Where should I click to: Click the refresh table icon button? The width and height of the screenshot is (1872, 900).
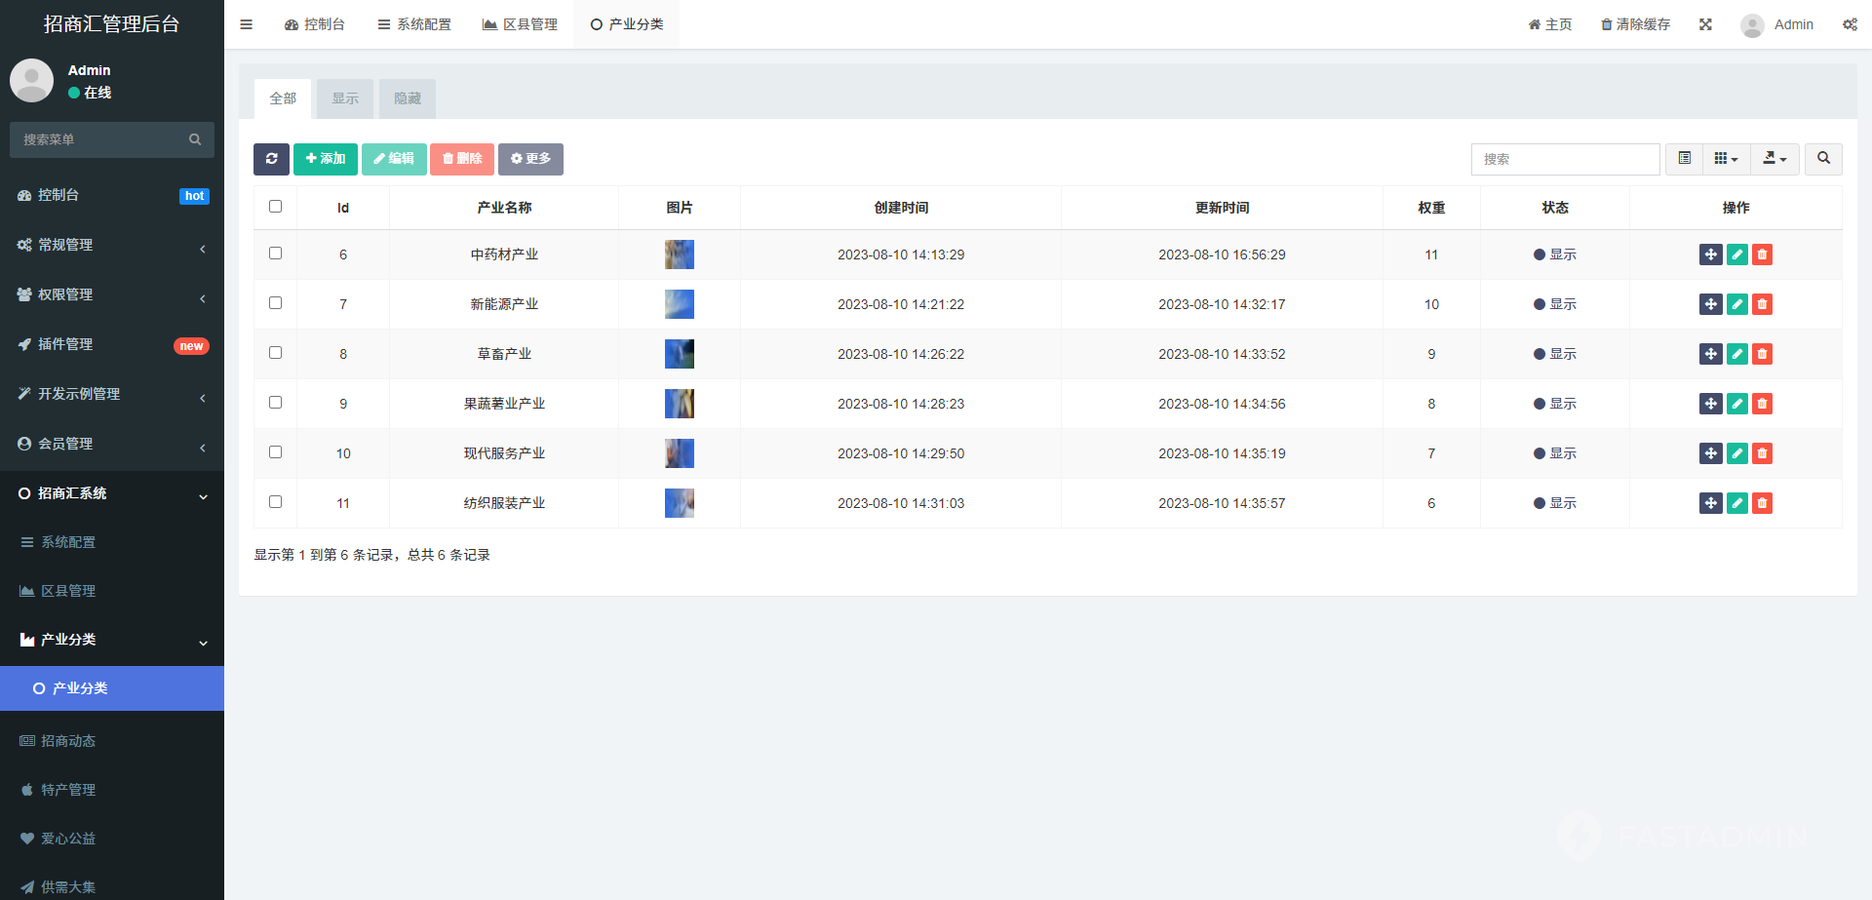coord(271,159)
